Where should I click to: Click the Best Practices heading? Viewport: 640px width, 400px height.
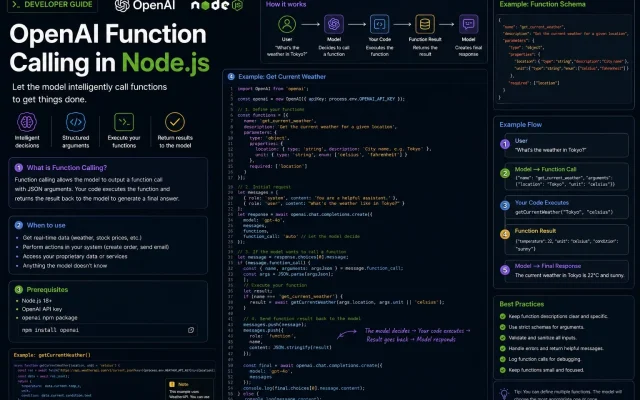522,304
